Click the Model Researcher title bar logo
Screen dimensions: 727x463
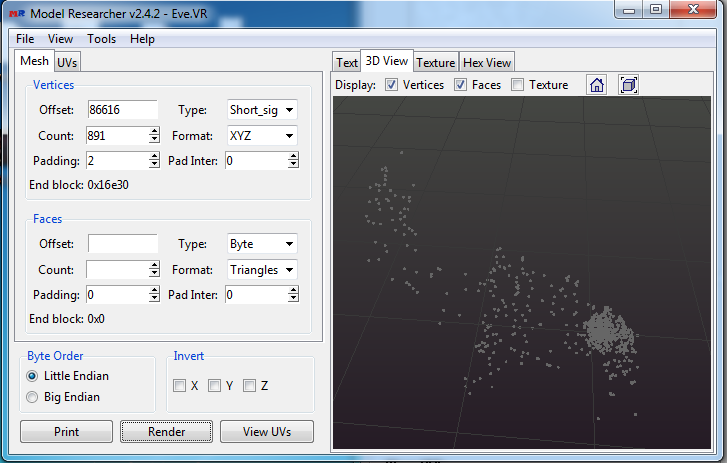pyautogui.click(x=17, y=13)
